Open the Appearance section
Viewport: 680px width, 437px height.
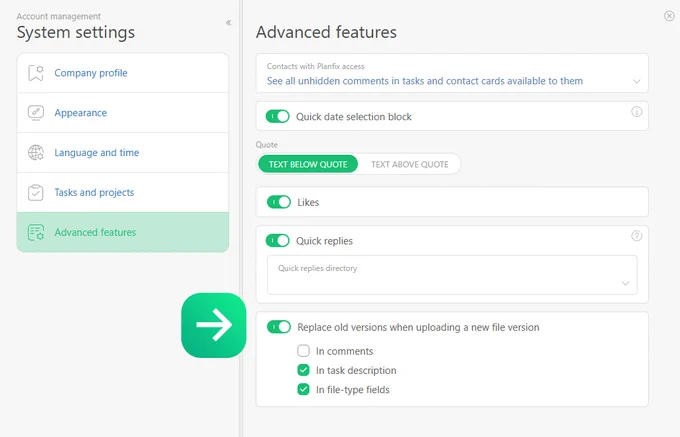pyautogui.click(x=123, y=113)
